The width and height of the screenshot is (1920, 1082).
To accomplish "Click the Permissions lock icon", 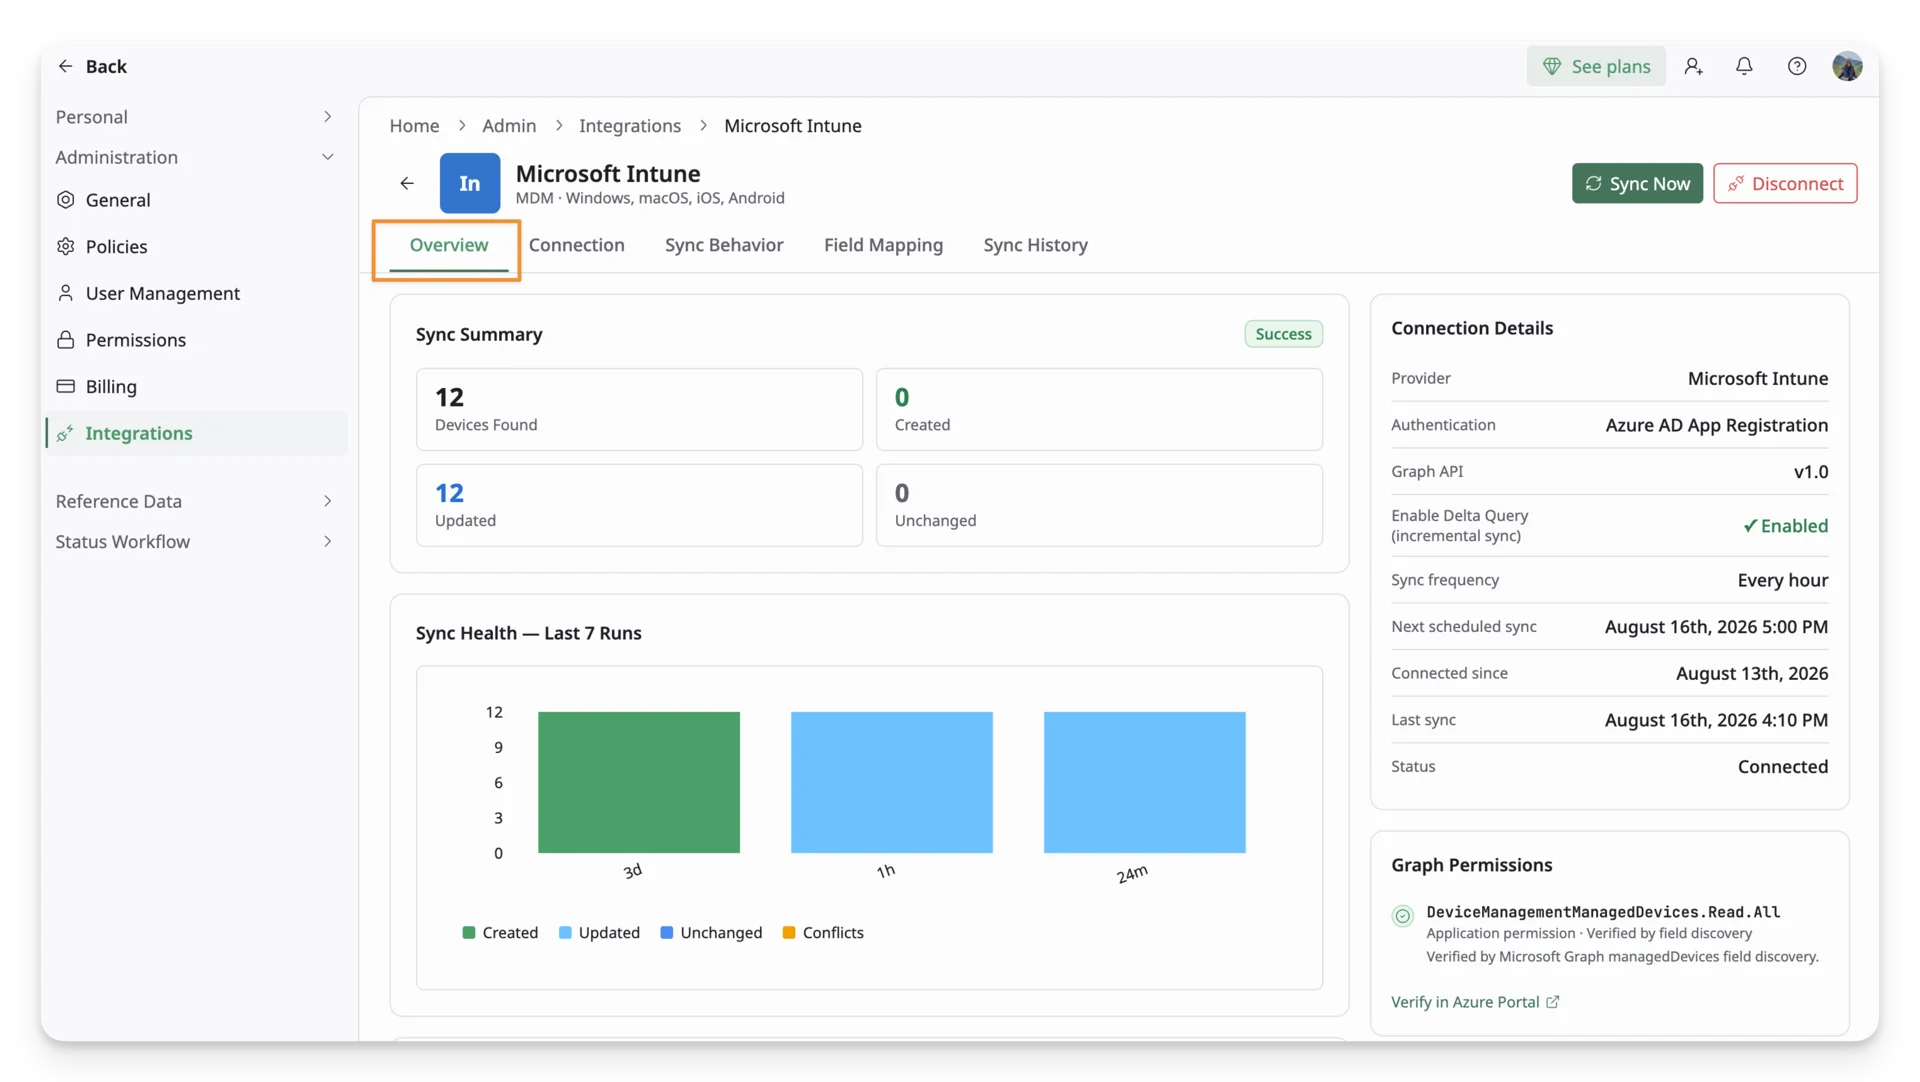I will tap(66, 340).
